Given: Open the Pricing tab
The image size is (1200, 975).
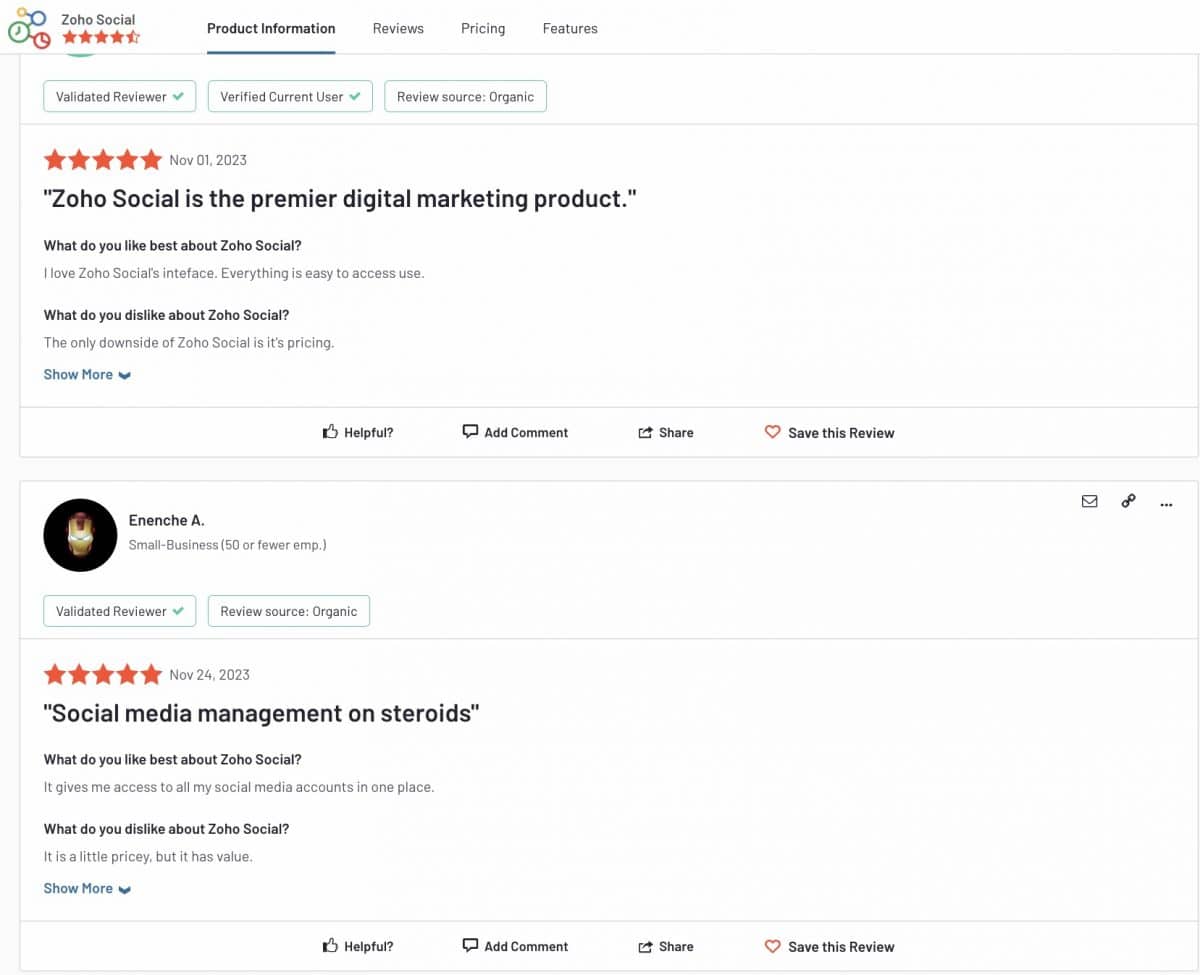Looking at the screenshot, I should 483,28.
